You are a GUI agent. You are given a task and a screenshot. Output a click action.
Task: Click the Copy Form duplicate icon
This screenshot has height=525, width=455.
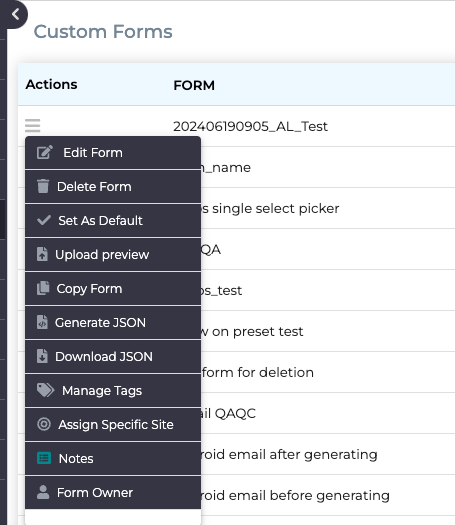pos(43,288)
